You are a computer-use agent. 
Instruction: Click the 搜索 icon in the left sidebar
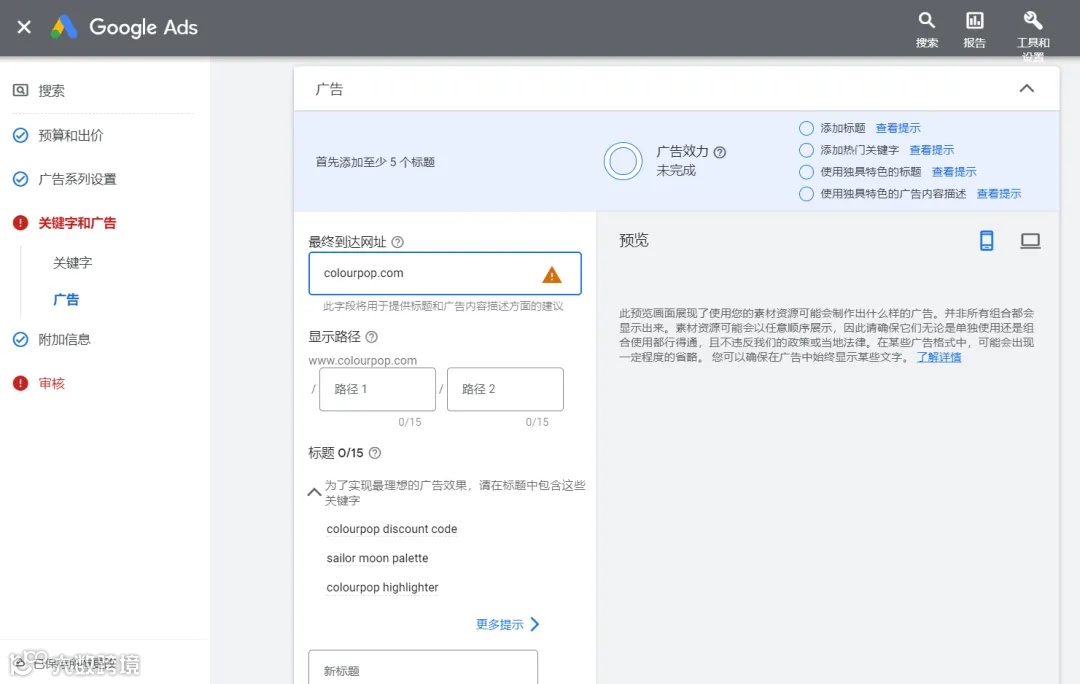21,90
